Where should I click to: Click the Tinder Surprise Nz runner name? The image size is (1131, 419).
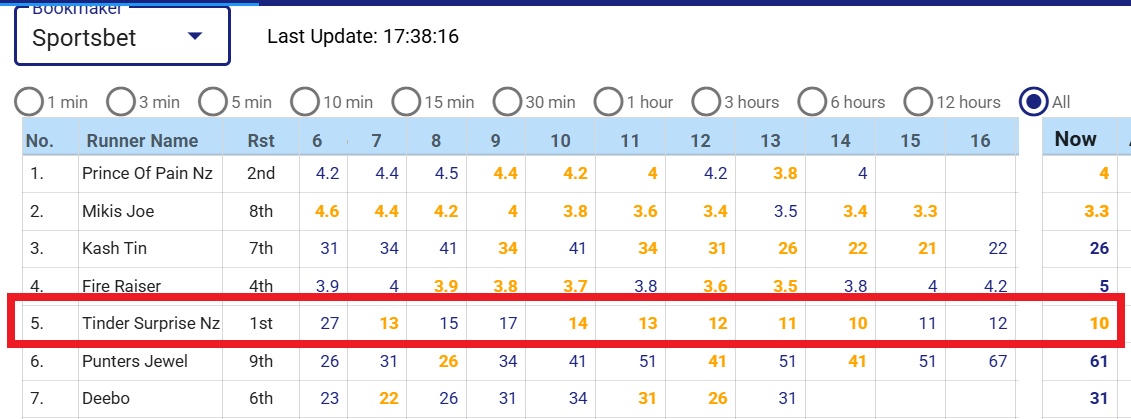(152, 323)
